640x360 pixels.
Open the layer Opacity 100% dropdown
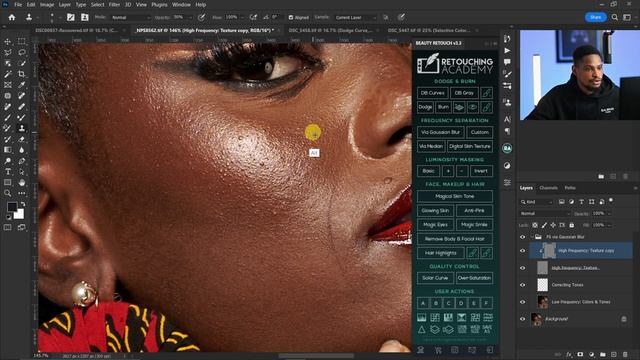coord(609,213)
